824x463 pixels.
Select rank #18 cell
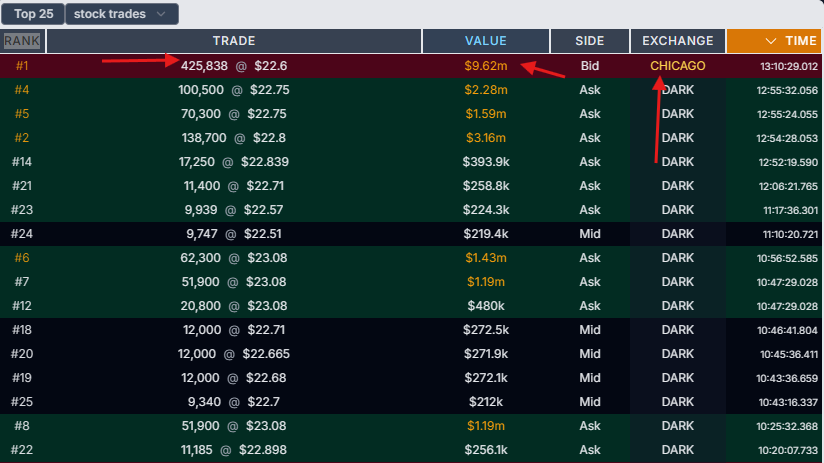pos(22,330)
